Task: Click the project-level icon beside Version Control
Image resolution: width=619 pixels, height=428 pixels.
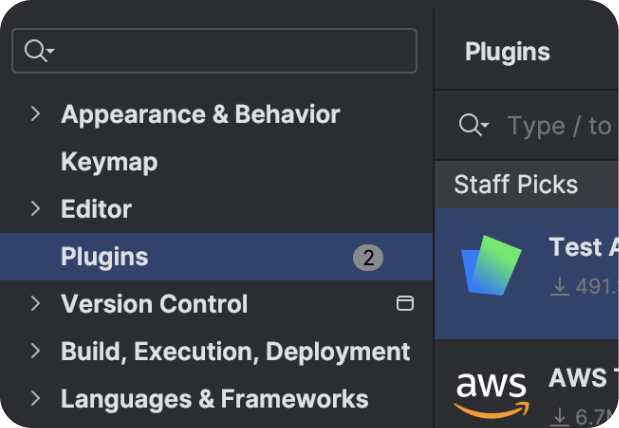Action: [405, 303]
